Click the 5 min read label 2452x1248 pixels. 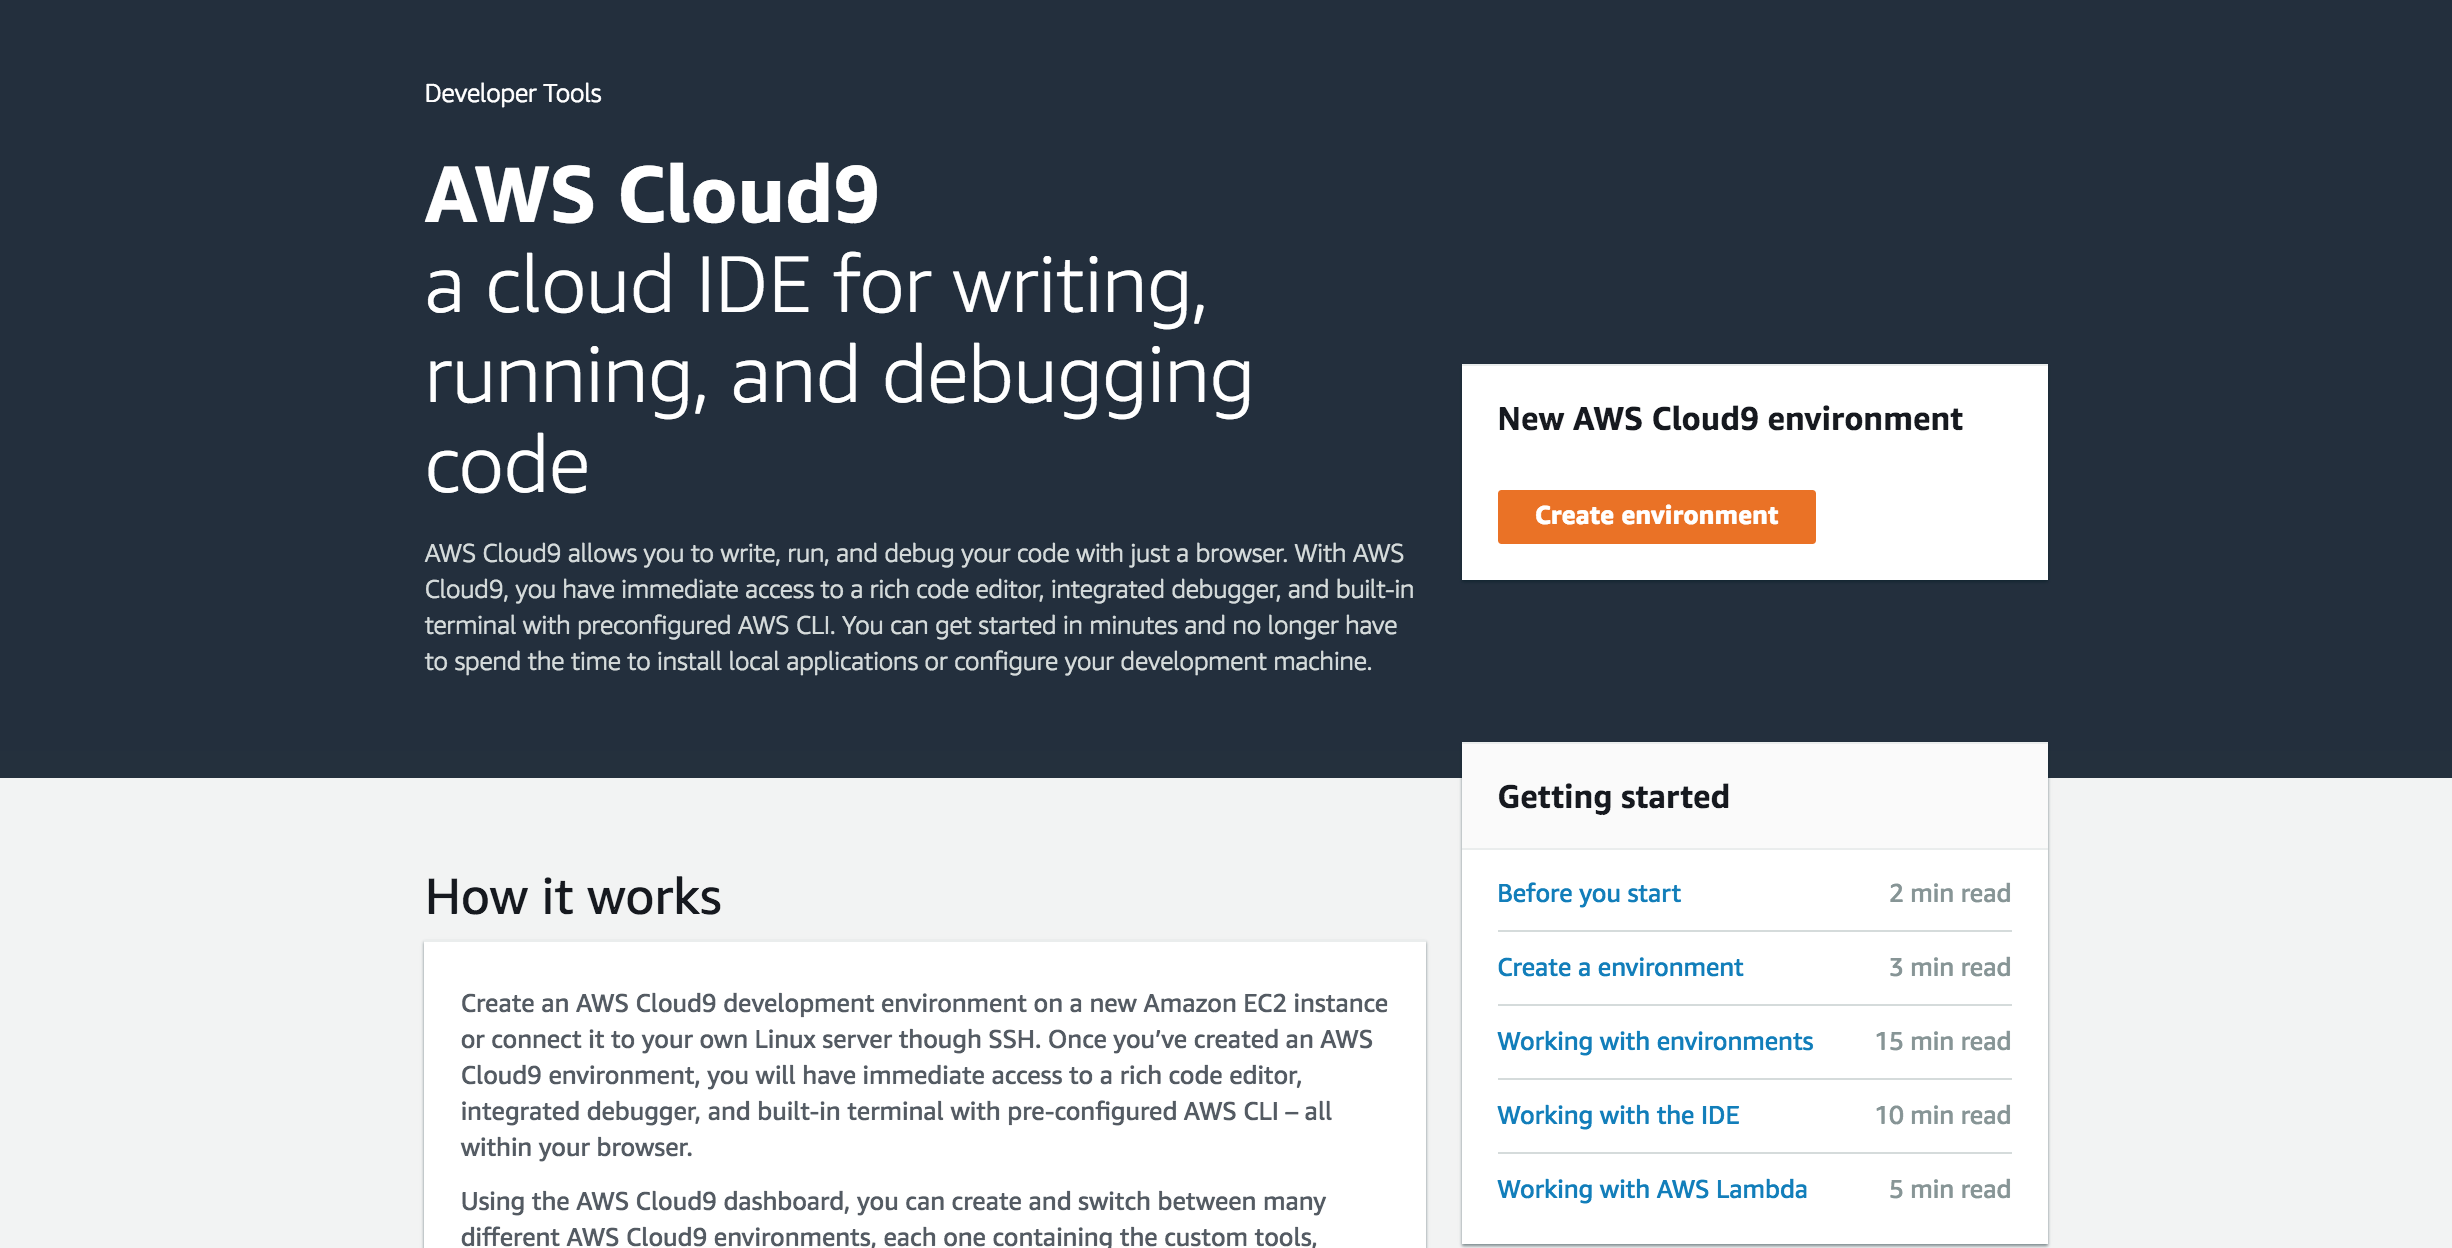coord(1948,1189)
